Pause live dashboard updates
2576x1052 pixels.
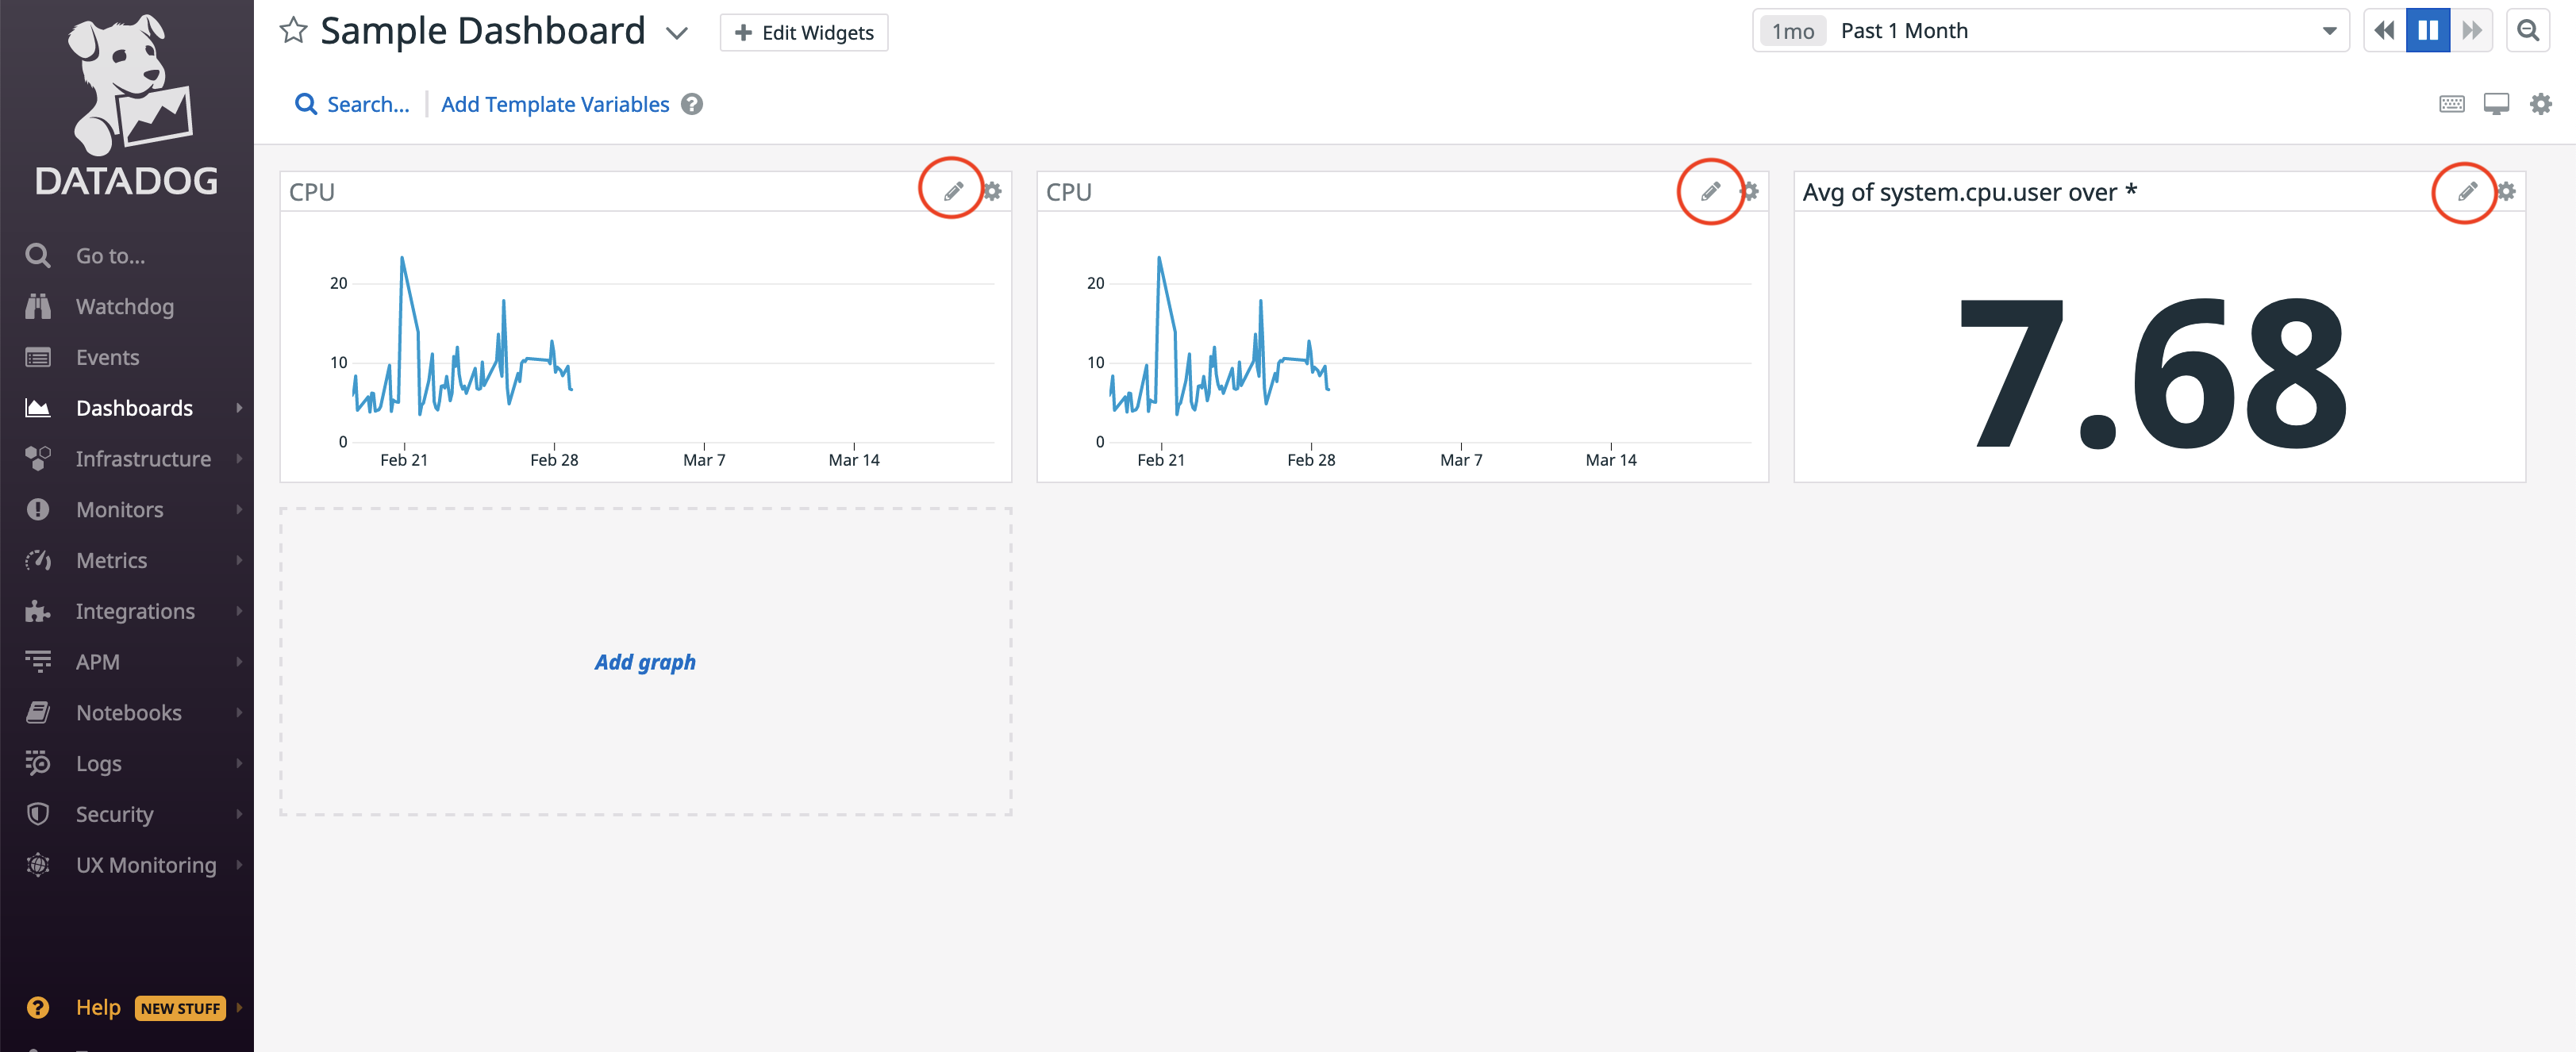pos(2427,31)
